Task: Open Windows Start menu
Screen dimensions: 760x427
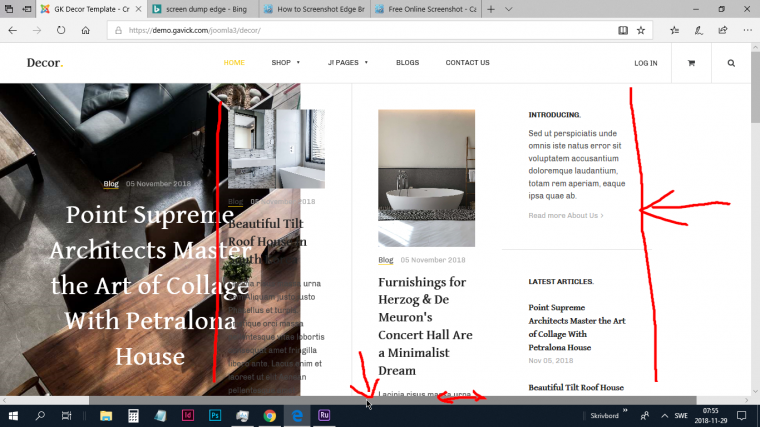Action: click(x=13, y=416)
